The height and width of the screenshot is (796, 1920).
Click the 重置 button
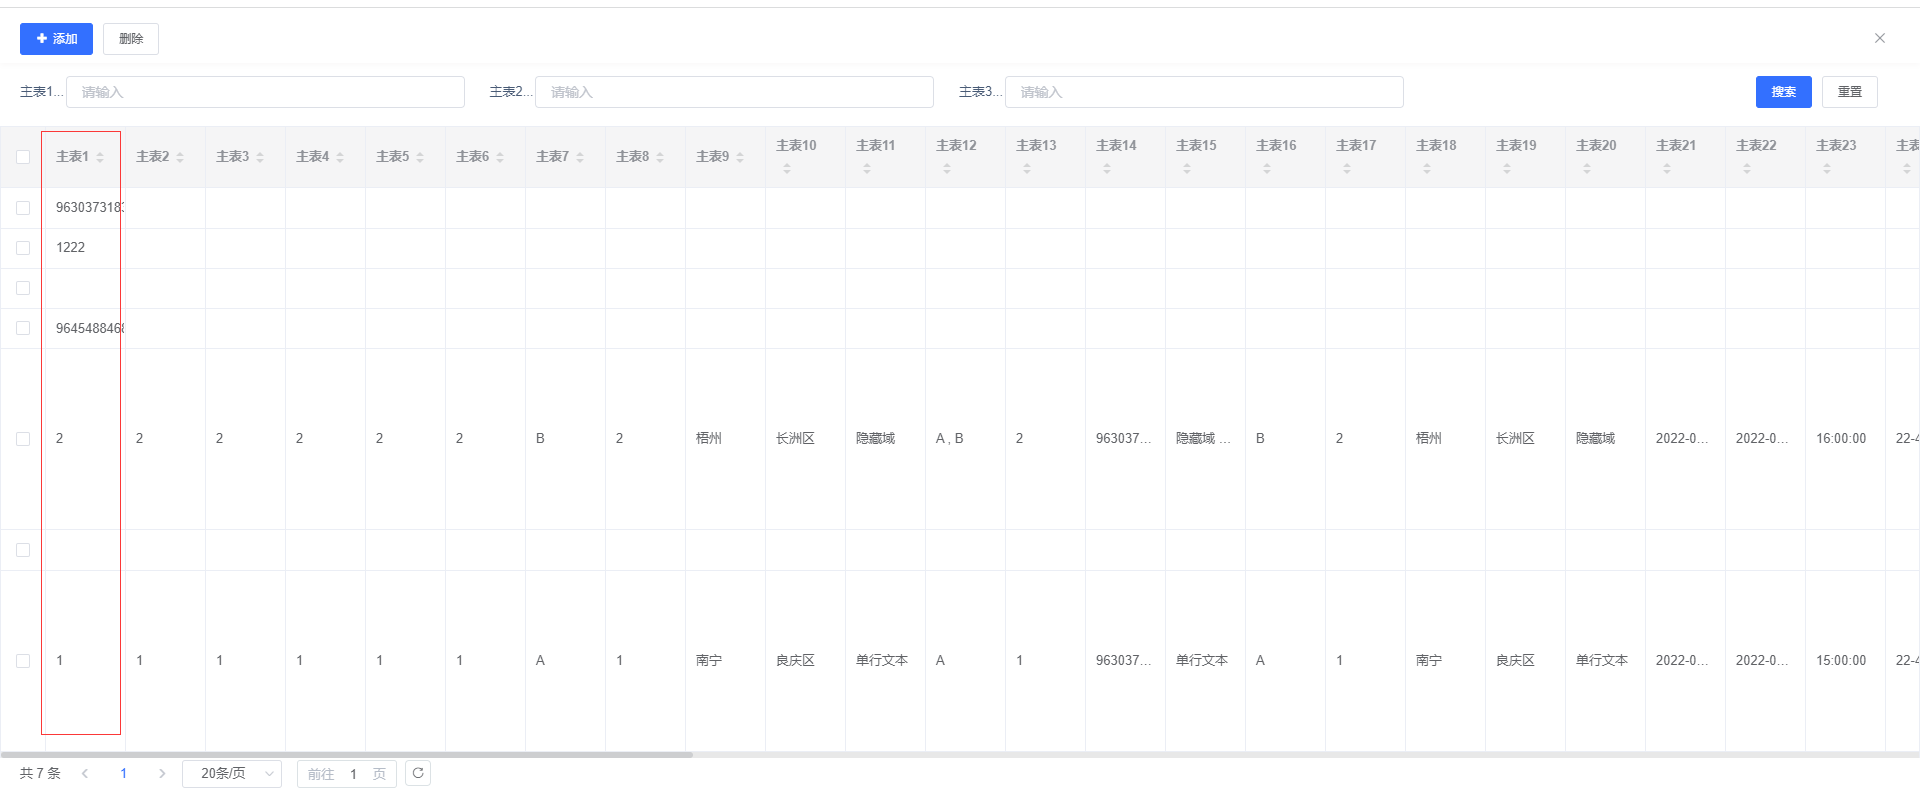(1849, 92)
